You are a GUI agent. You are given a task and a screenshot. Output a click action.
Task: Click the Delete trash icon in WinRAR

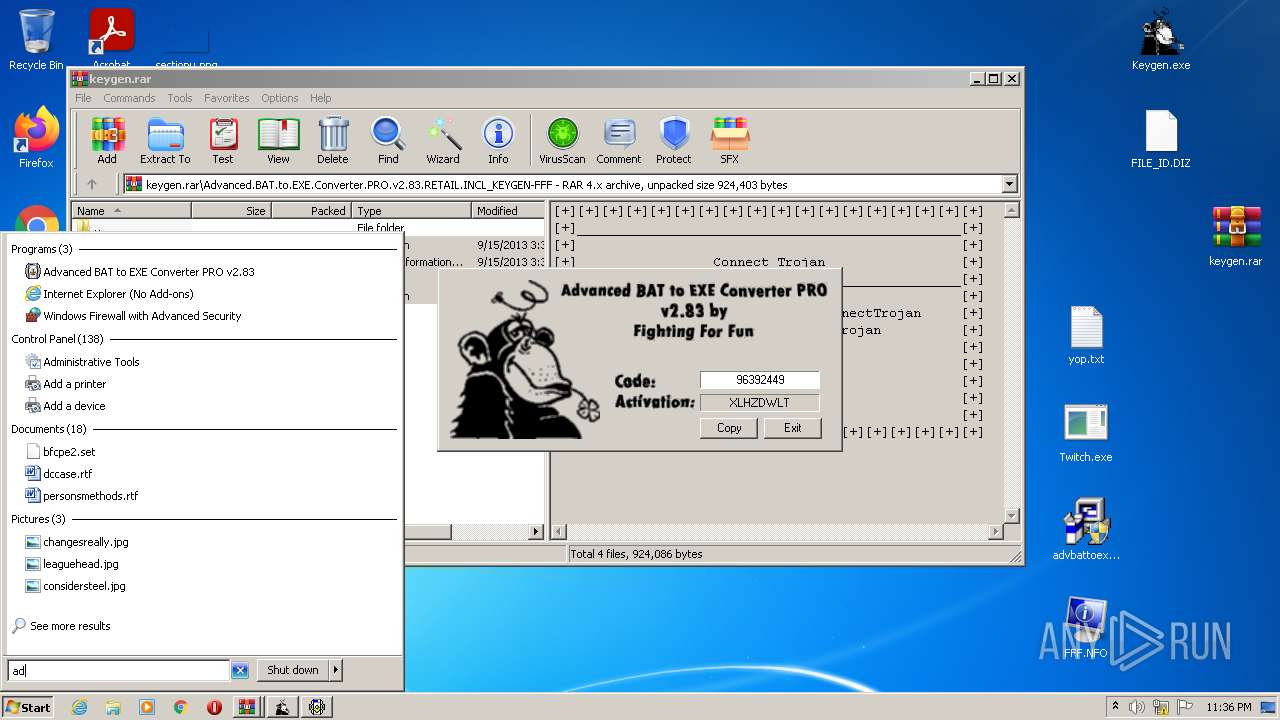tap(333, 140)
